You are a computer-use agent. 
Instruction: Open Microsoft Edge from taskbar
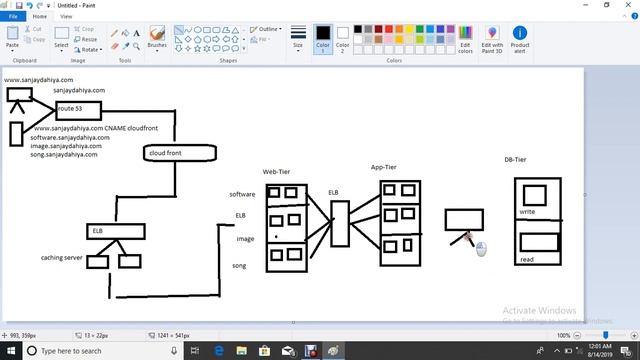(219, 351)
